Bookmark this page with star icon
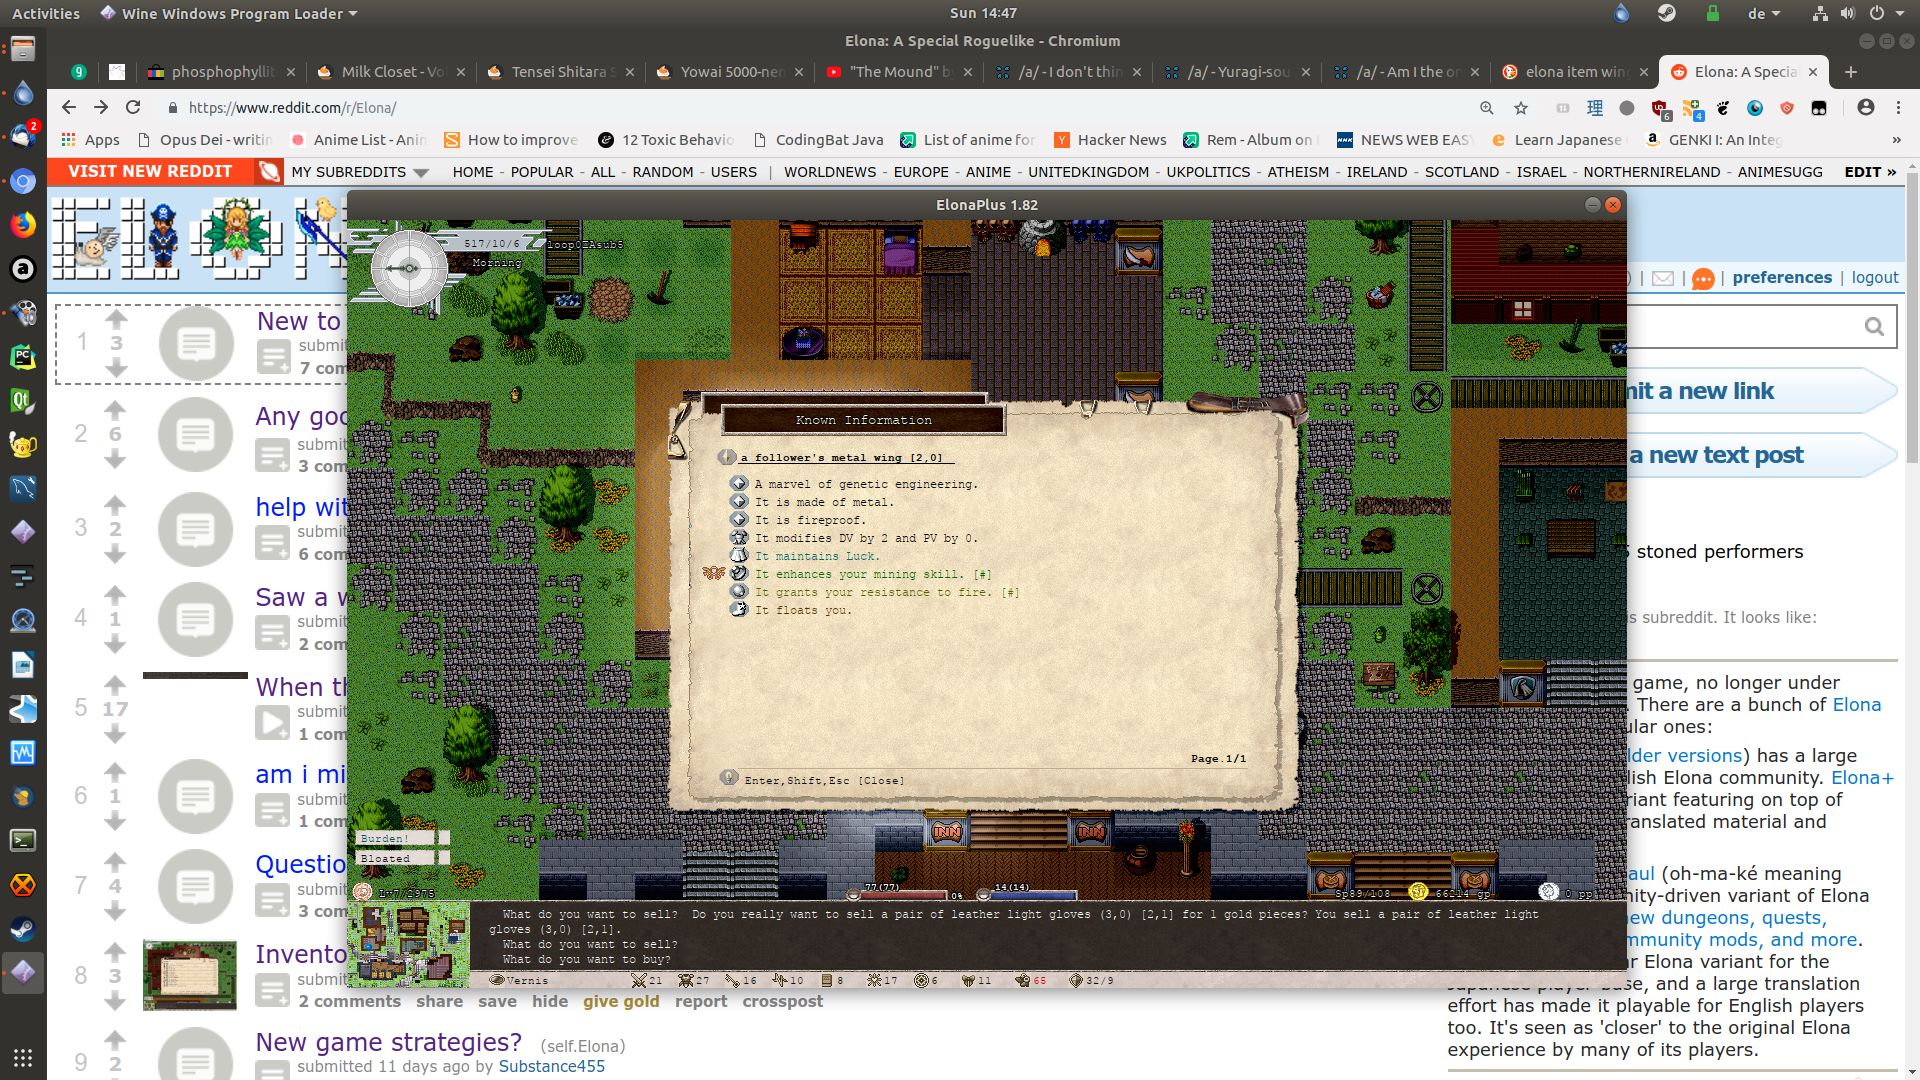The width and height of the screenshot is (1920, 1080). coord(1521,108)
